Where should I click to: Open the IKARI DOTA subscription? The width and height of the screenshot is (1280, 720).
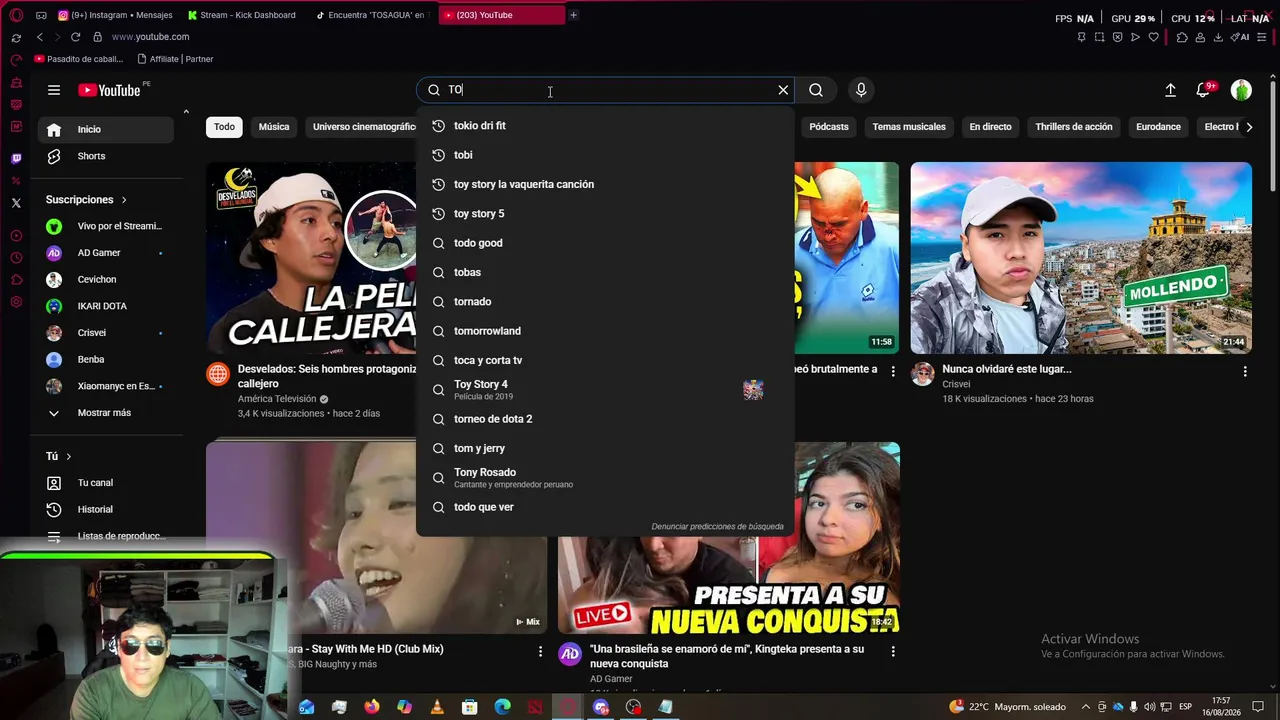[105, 306]
